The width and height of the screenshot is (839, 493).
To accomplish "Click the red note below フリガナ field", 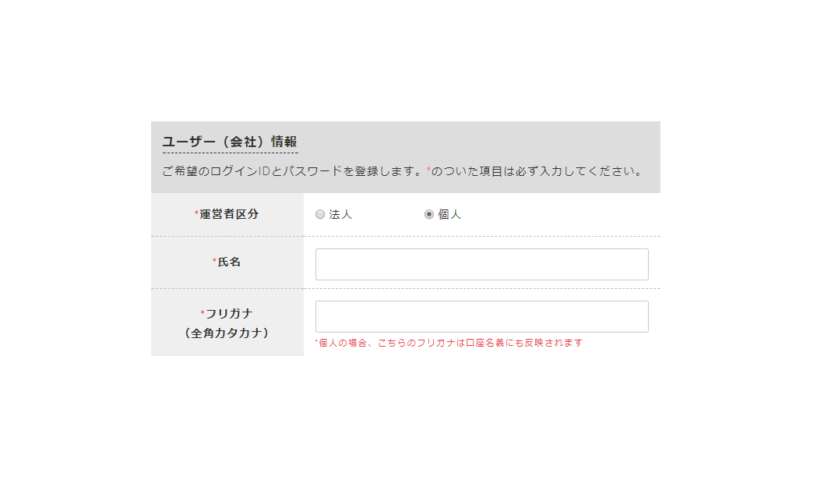I will point(448,343).
